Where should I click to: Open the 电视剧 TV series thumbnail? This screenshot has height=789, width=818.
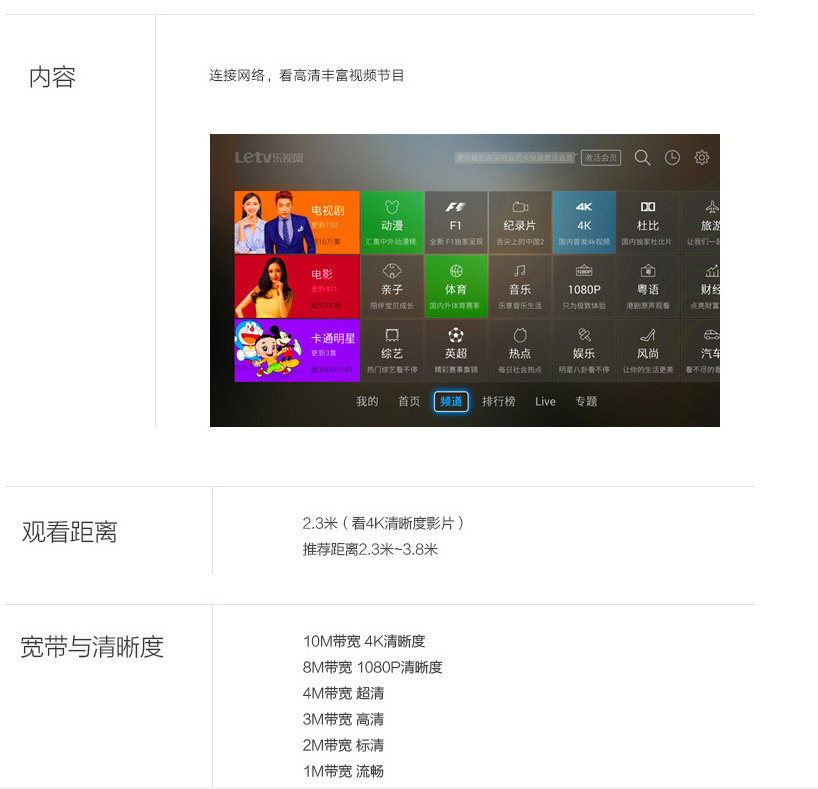click(296, 222)
